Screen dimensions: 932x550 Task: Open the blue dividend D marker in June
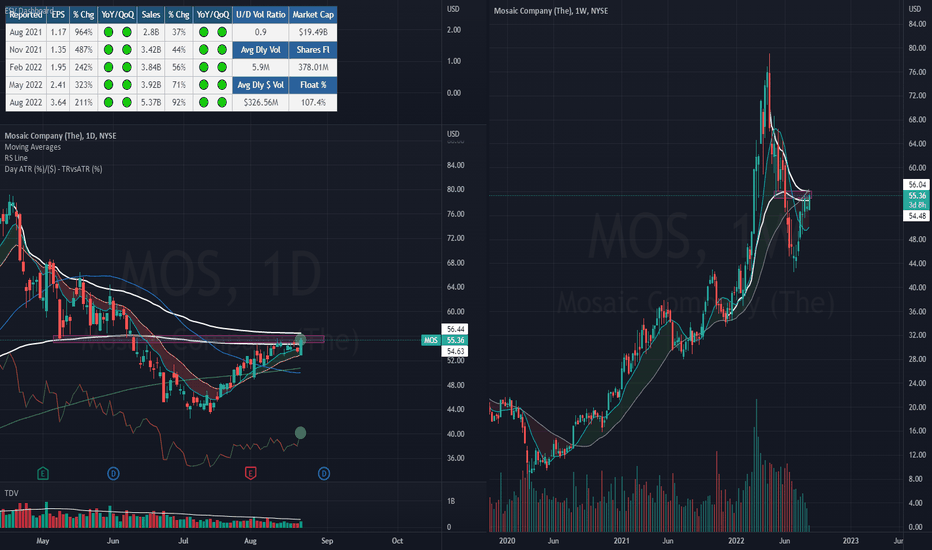(113, 474)
